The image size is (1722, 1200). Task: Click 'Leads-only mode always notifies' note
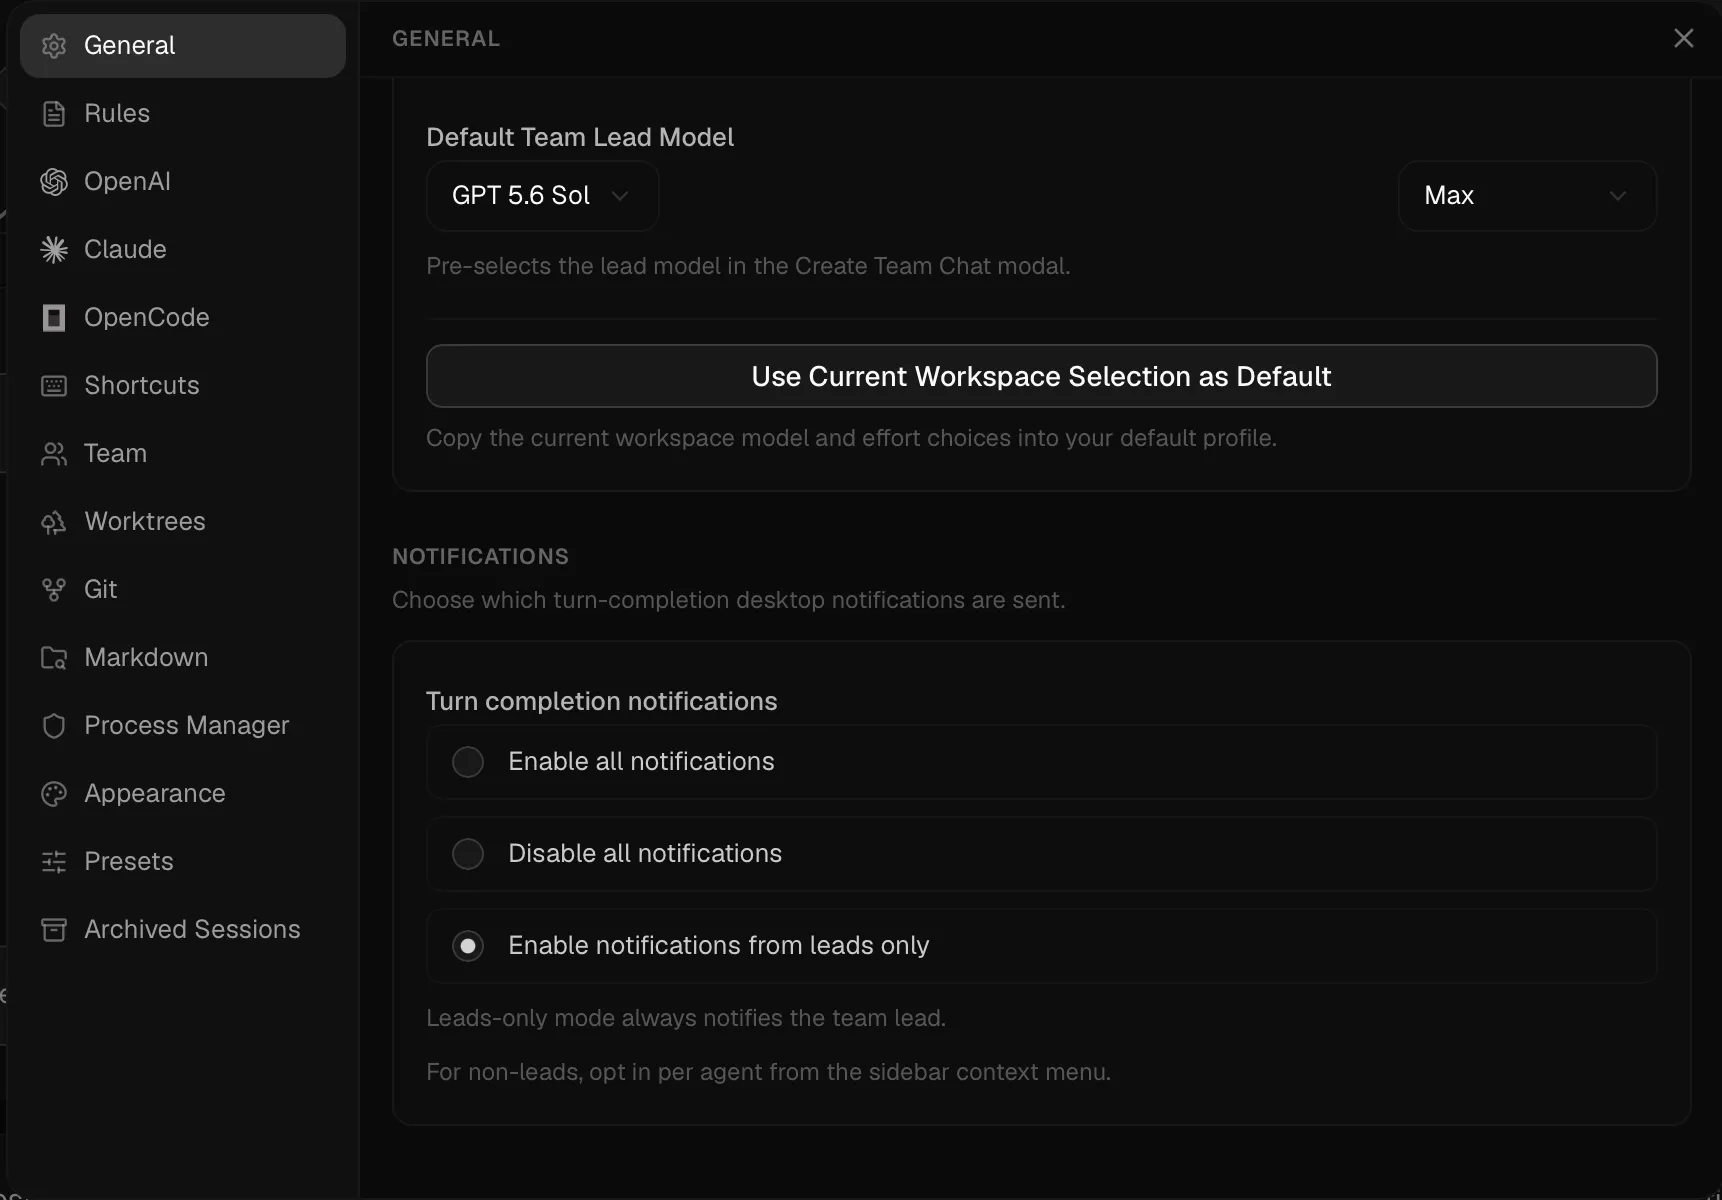tap(686, 1018)
